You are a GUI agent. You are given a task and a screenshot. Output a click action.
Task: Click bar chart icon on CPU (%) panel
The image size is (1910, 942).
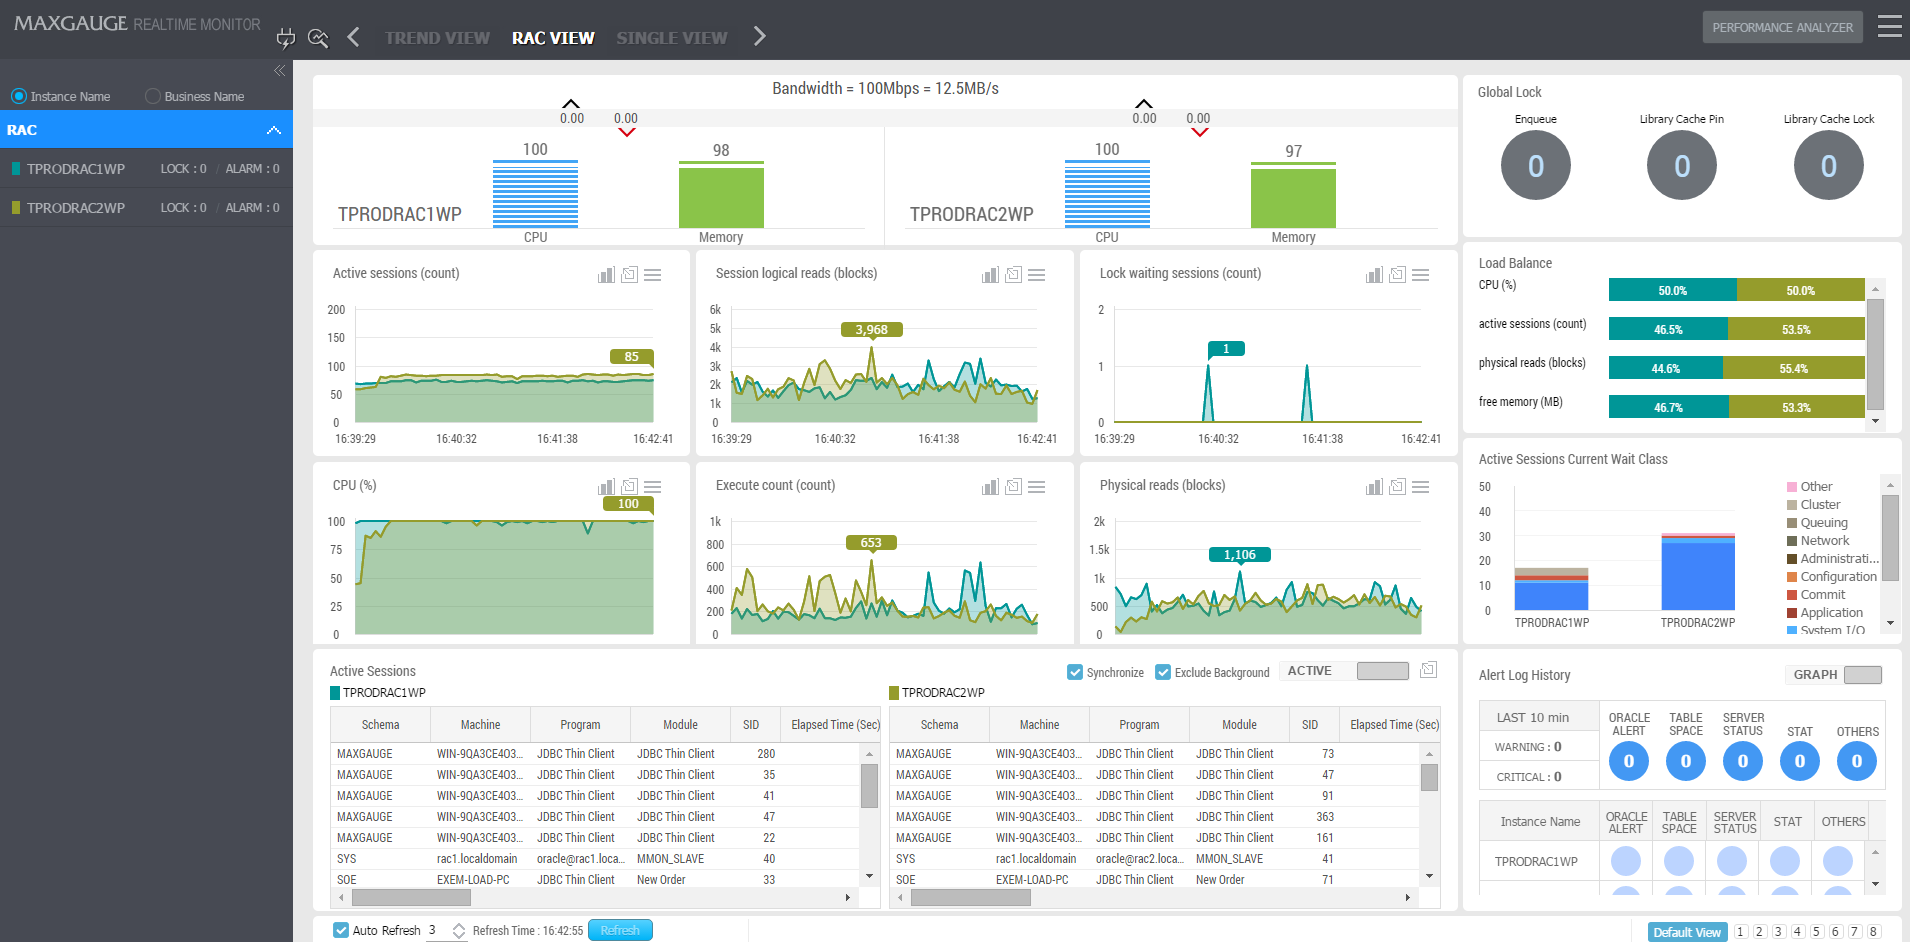click(606, 487)
